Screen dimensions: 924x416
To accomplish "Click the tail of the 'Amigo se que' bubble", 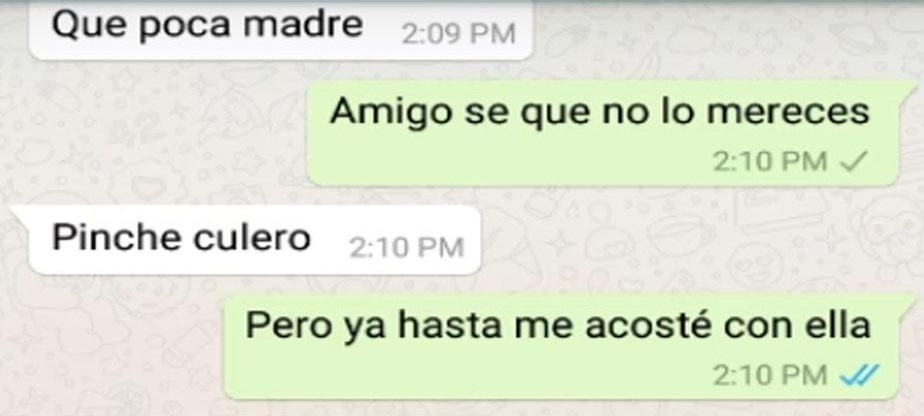I will 906,89.
